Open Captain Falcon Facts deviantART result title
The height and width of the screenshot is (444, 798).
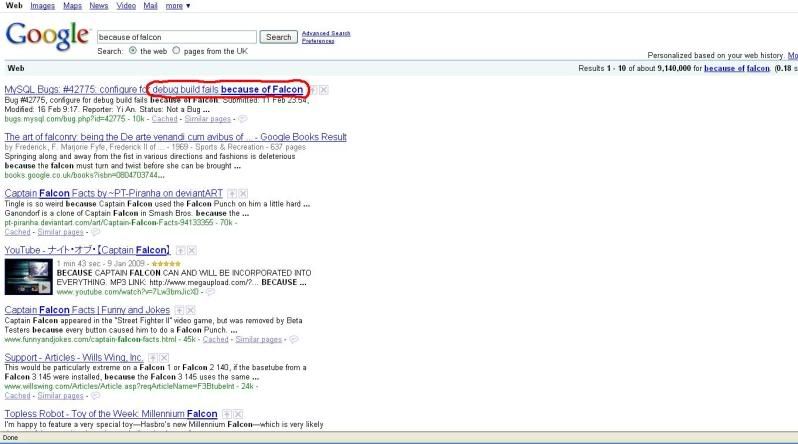pyautogui.click(x=113, y=193)
